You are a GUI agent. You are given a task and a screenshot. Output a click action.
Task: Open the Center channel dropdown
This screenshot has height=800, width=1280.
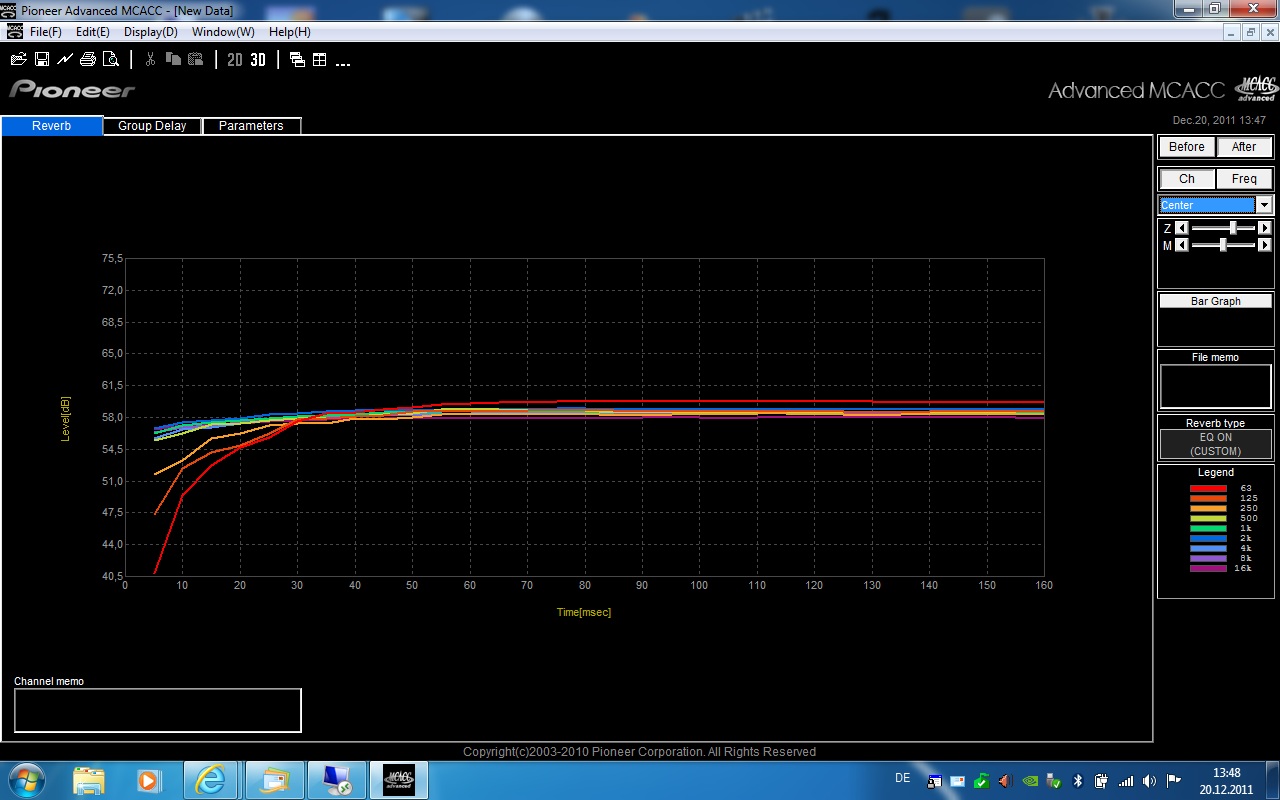click(1264, 205)
